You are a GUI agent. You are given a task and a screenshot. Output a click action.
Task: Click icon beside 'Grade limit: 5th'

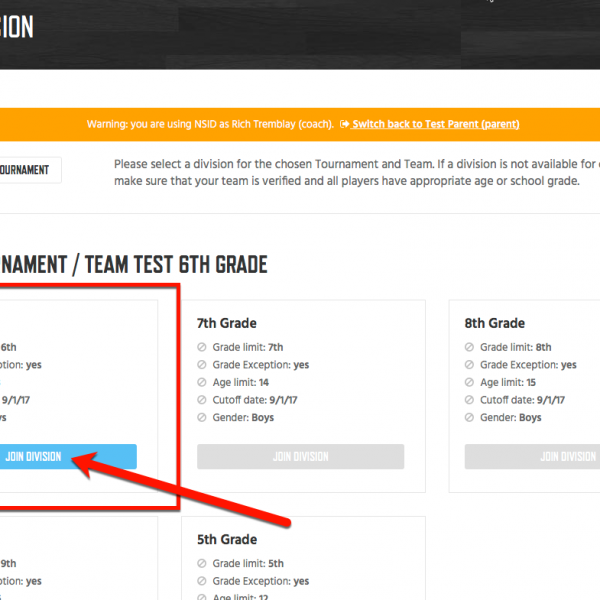coord(202,563)
